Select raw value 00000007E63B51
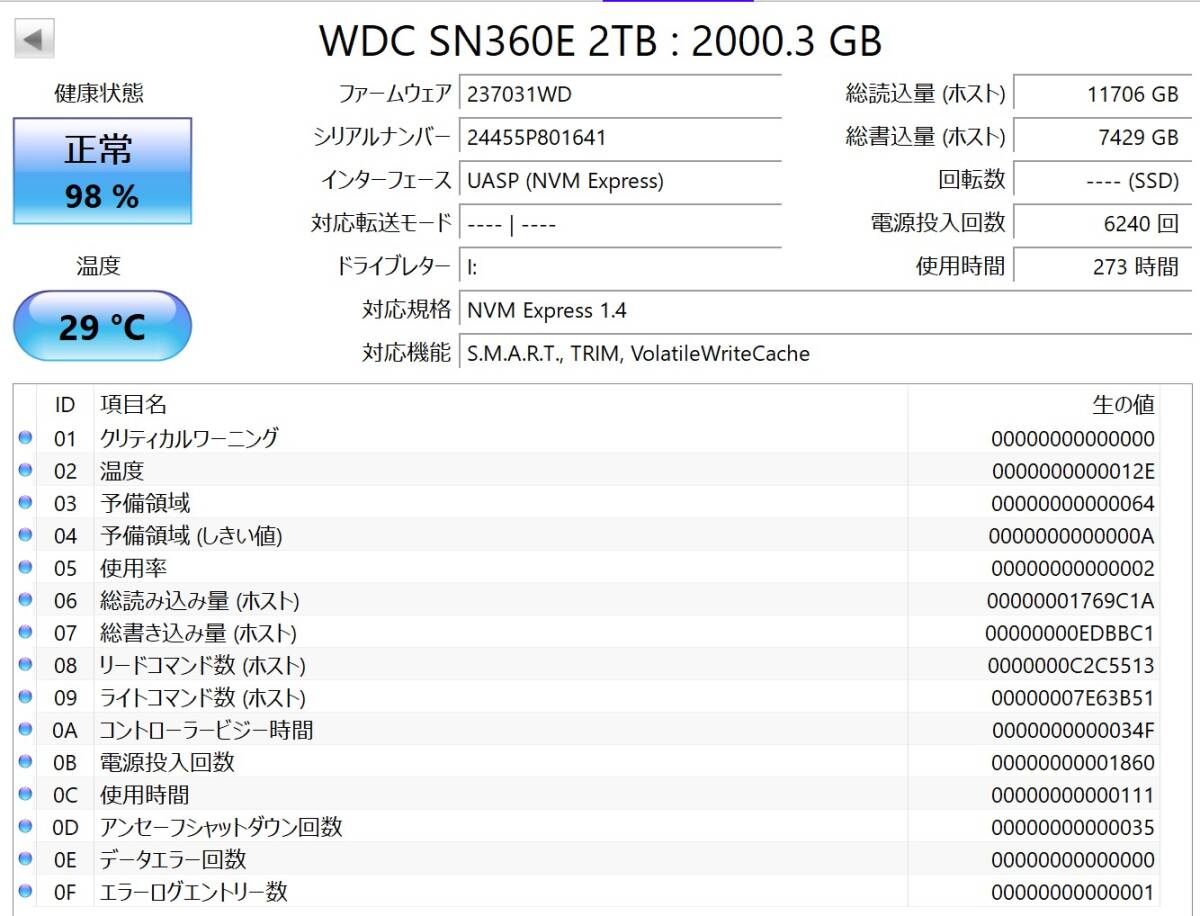The width and height of the screenshot is (1200, 916). pos(1073,698)
